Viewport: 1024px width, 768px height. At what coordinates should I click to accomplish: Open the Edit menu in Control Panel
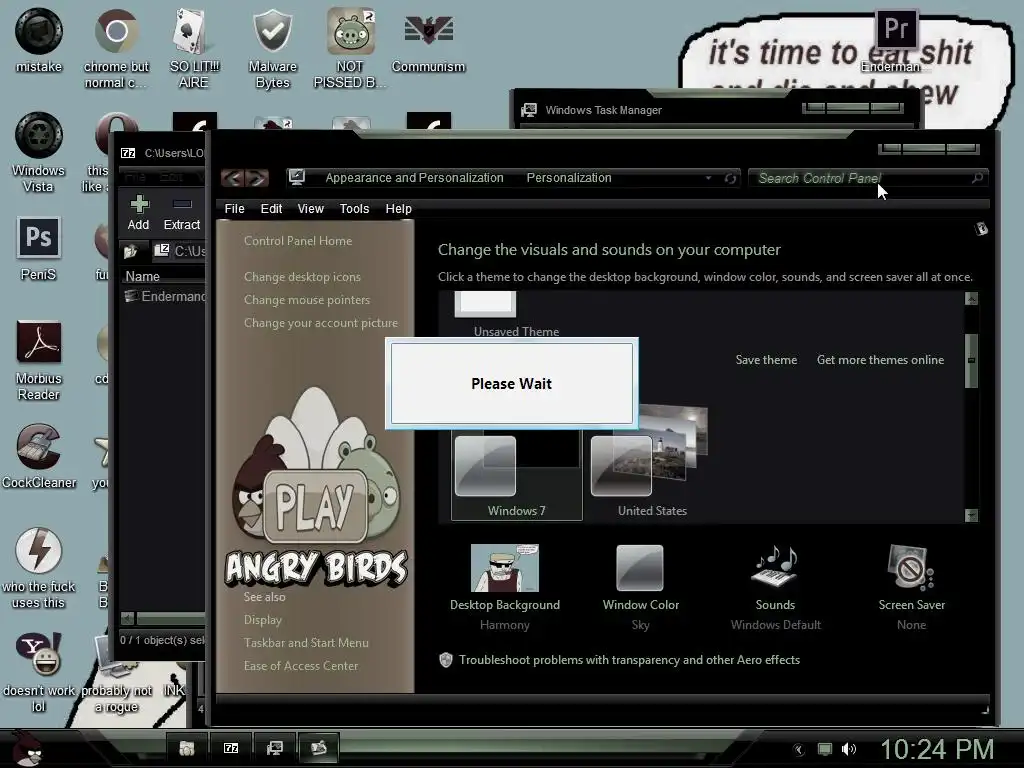pyautogui.click(x=271, y=208)
